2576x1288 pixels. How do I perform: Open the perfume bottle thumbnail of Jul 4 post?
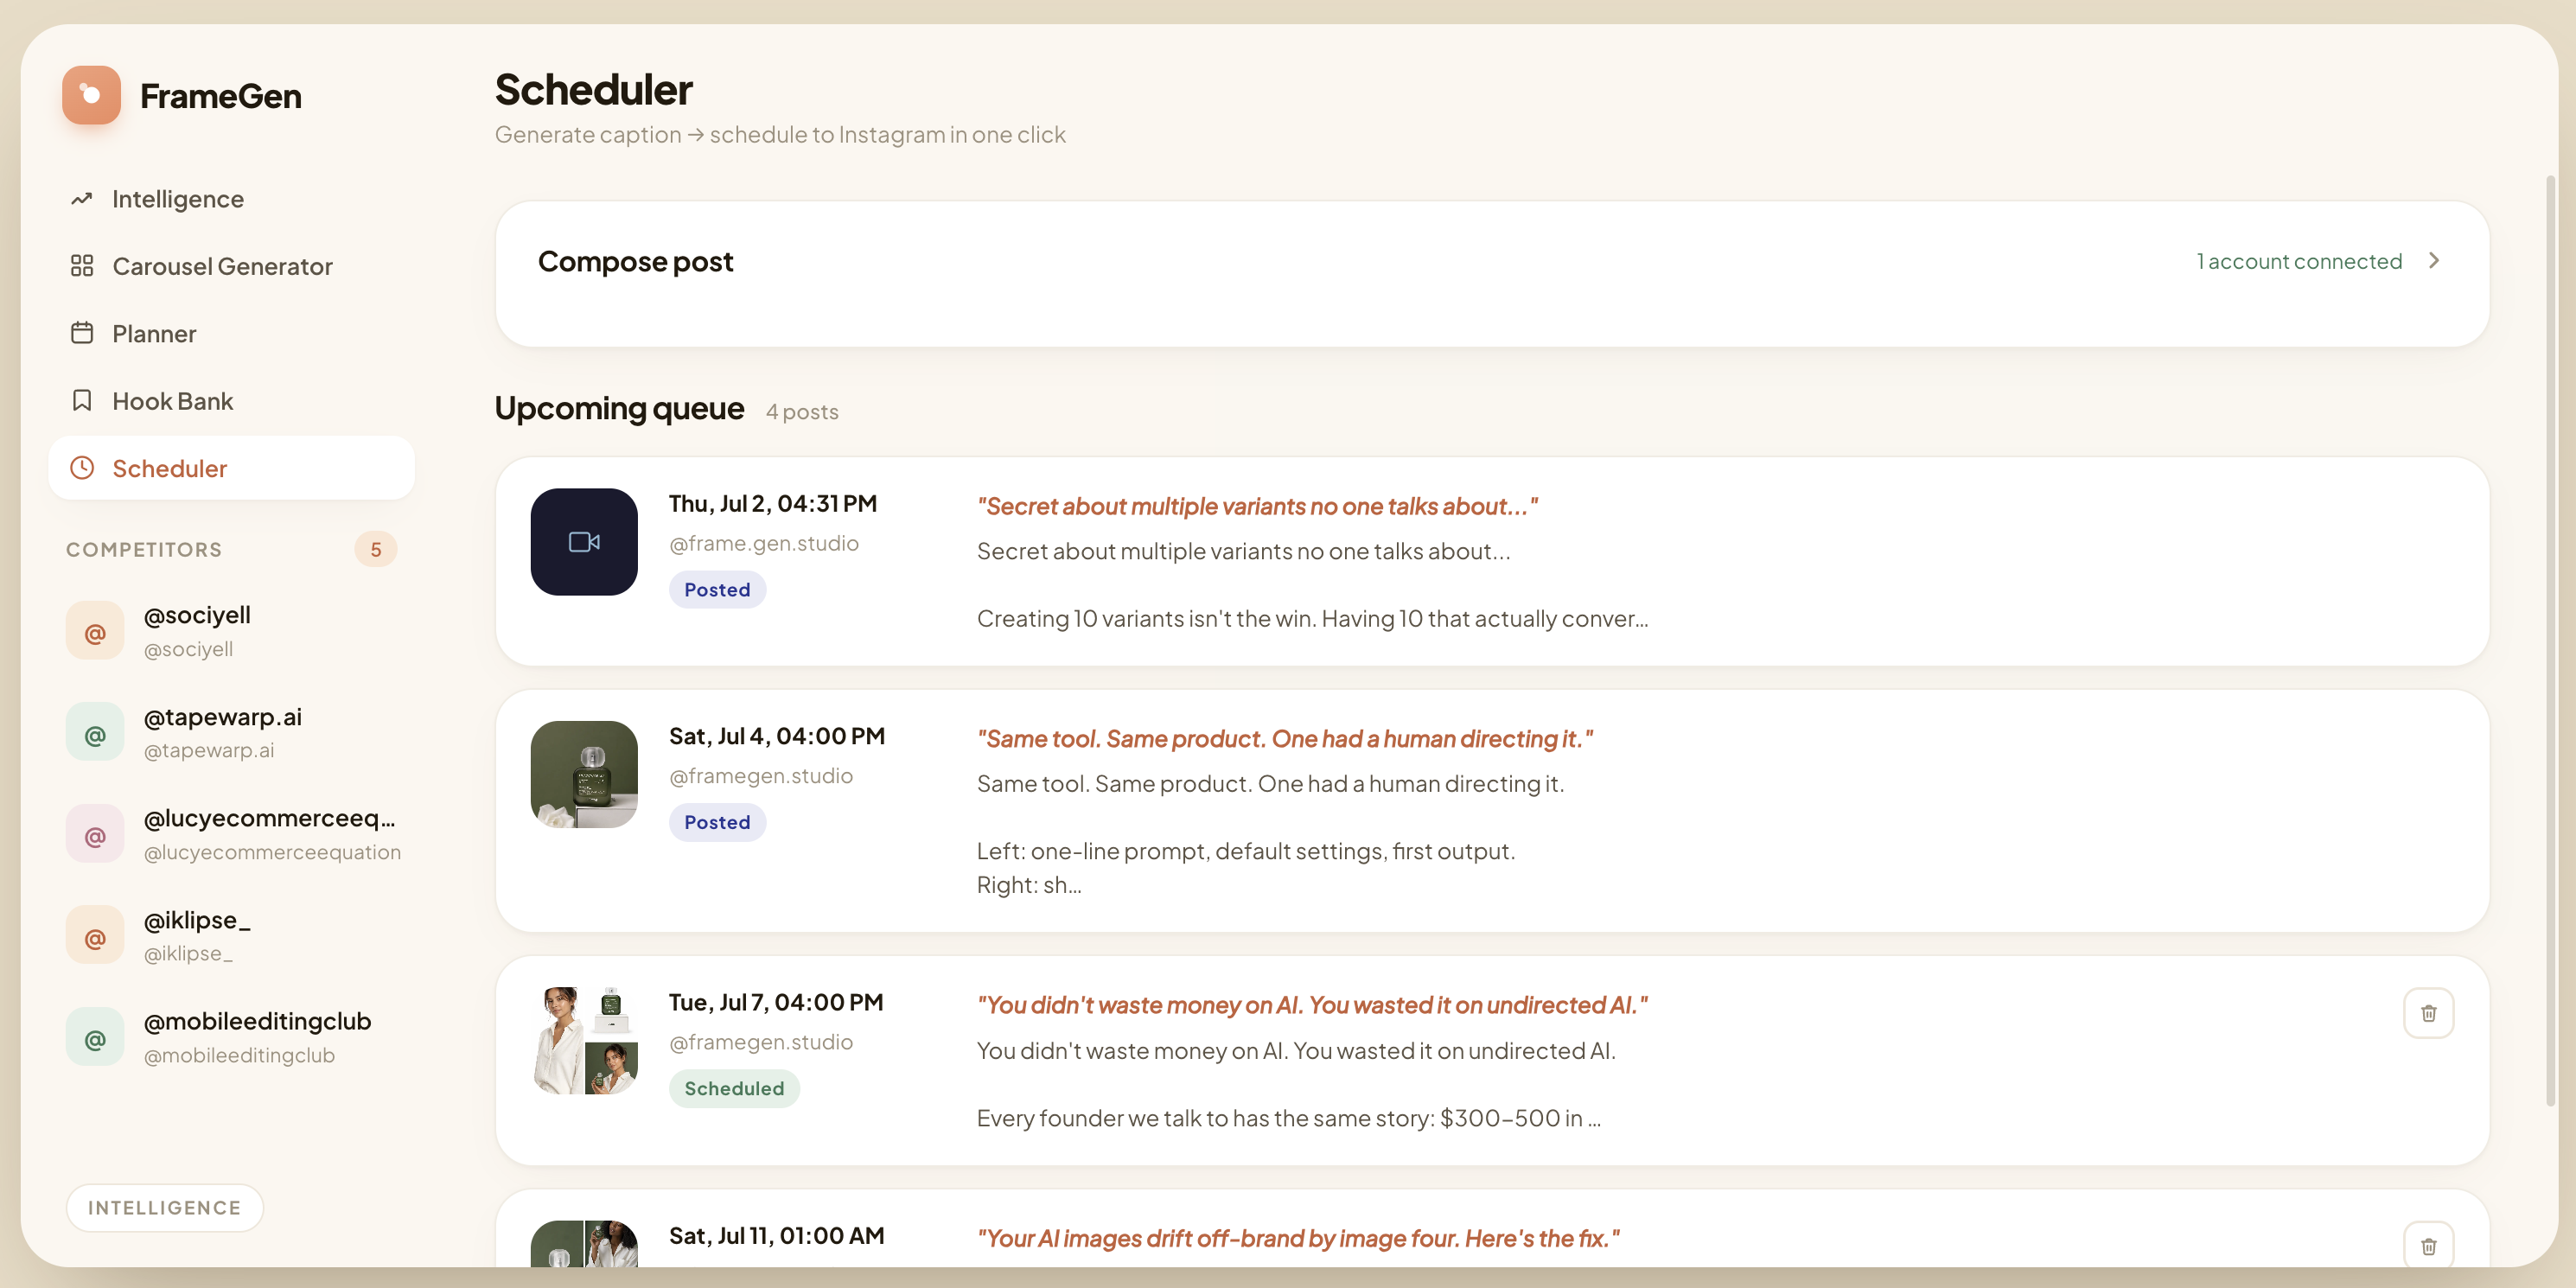click(x=584, y=775)
